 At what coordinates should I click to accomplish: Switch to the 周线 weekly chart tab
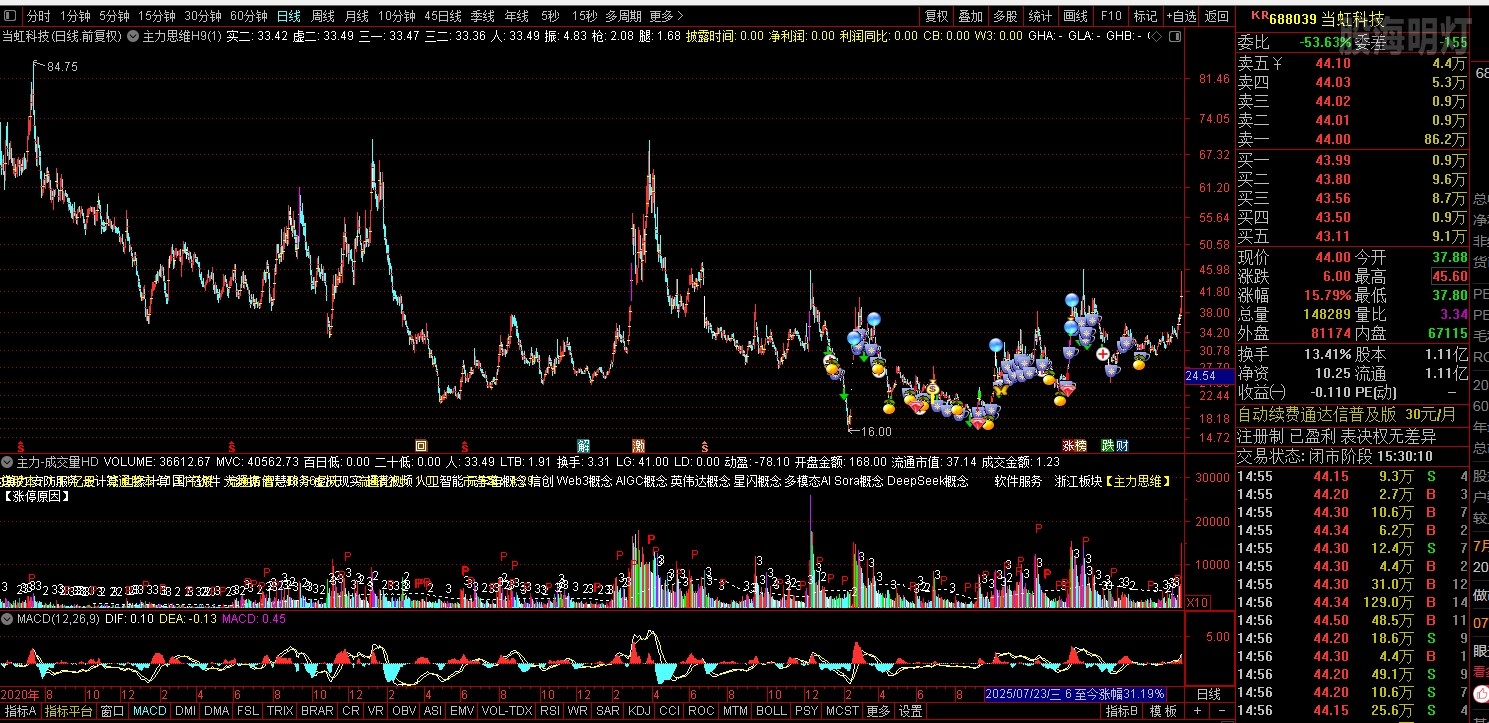(x=322, y=16)
